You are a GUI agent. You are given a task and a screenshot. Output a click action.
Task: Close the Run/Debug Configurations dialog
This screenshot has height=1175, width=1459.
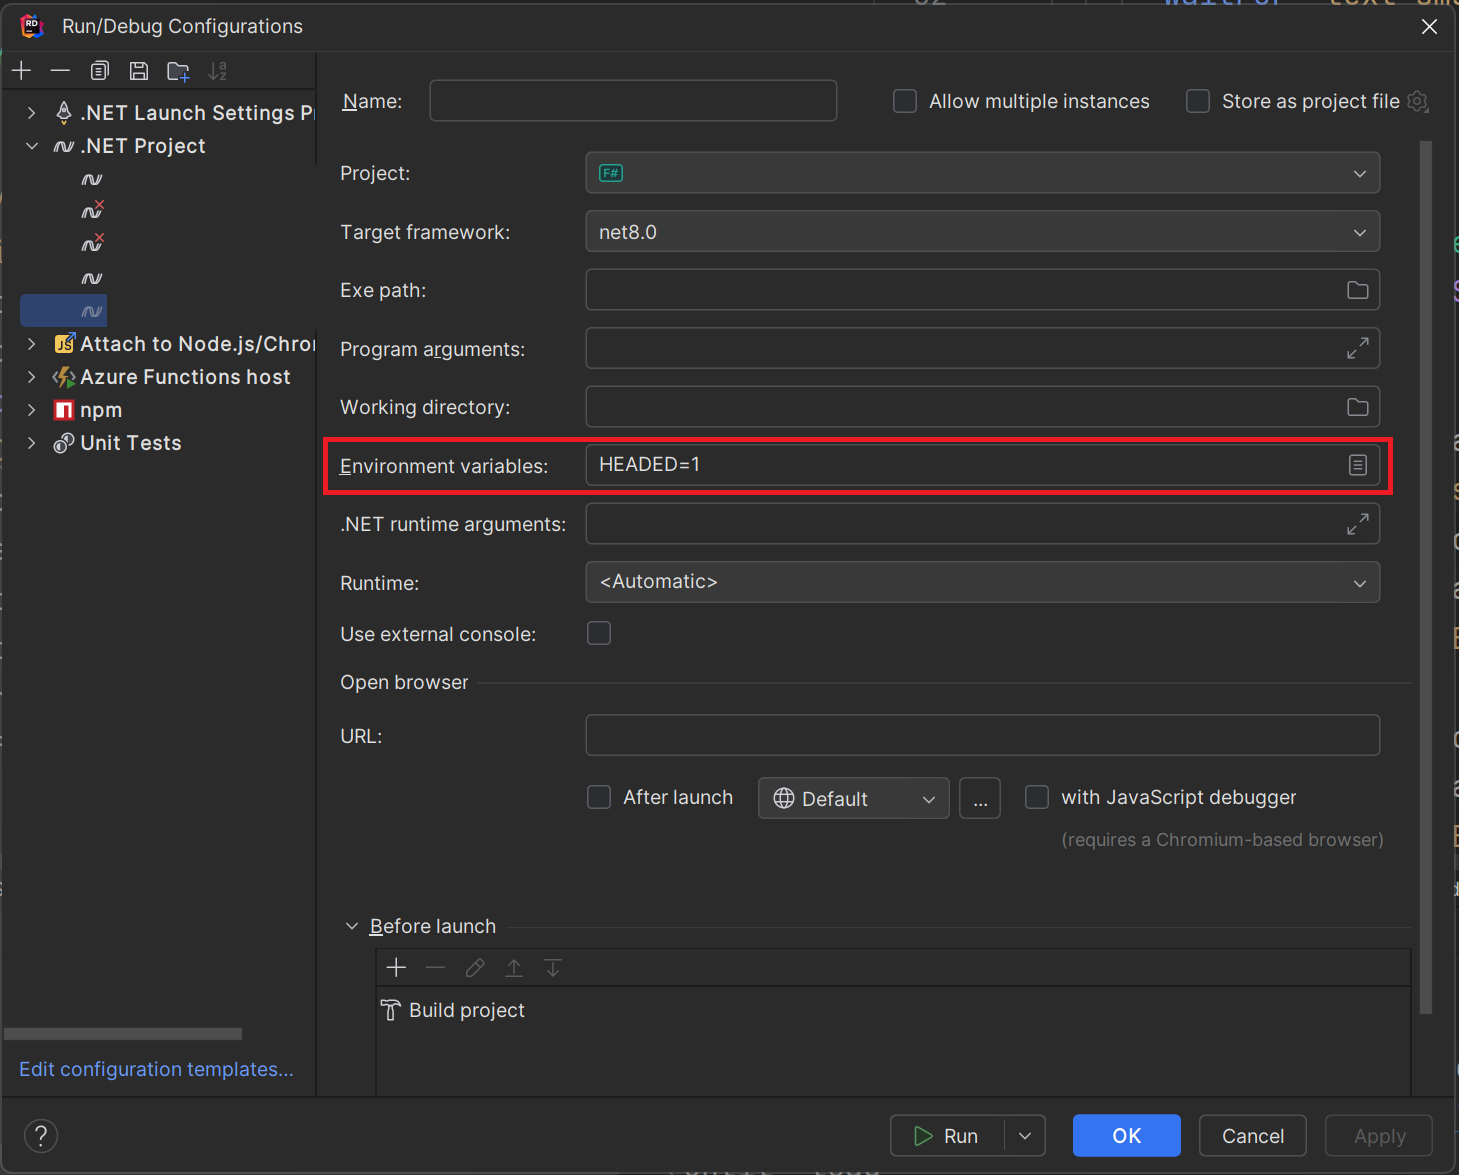coord(1429,26)
